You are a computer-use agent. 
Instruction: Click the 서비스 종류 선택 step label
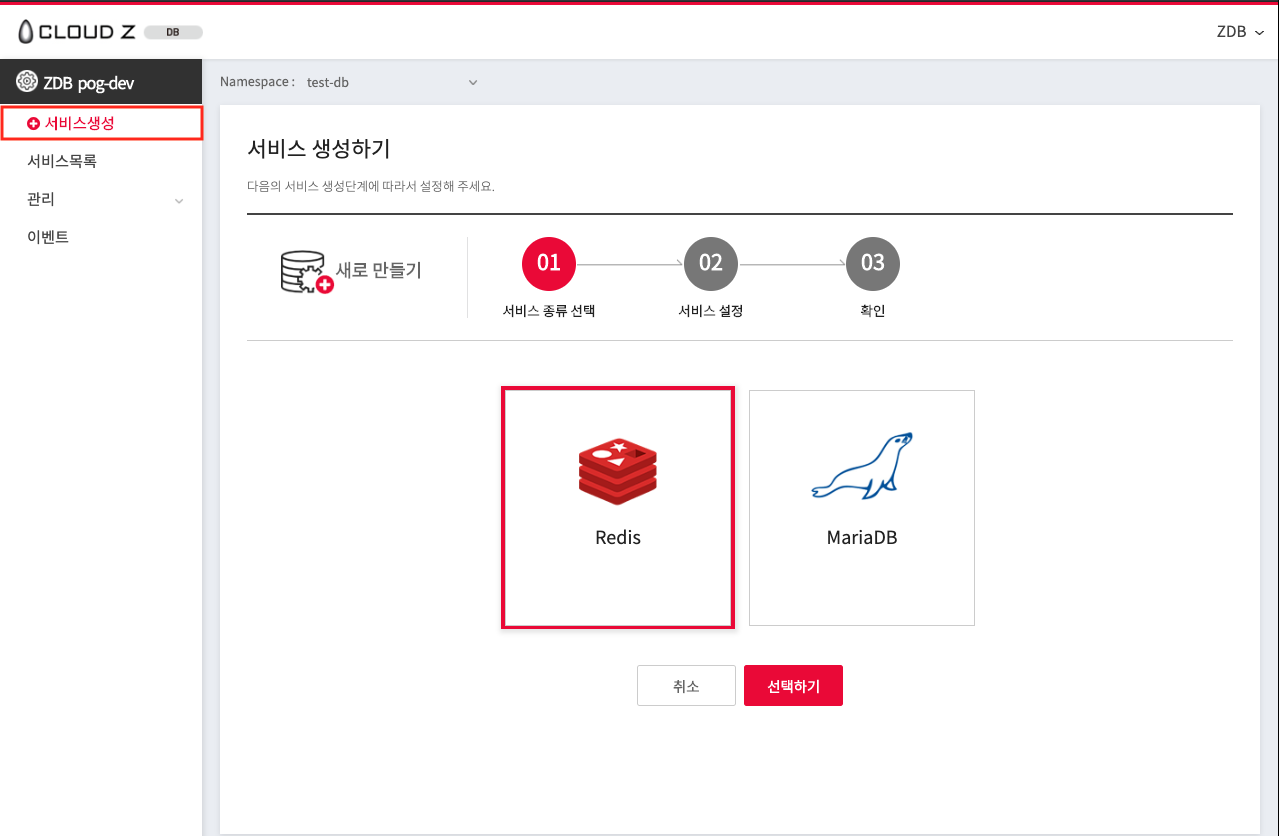[x=549, y=311]
